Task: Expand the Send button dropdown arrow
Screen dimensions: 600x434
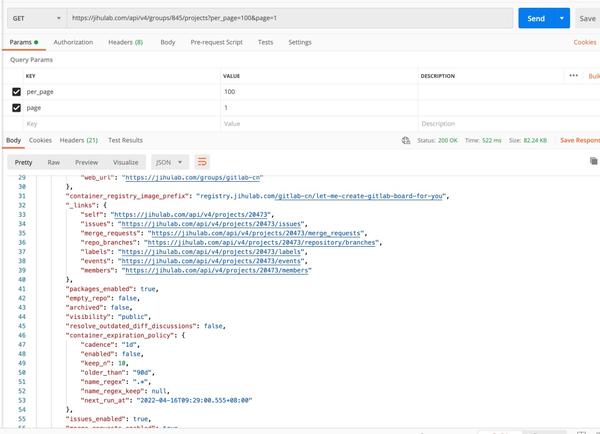Action: 563,18
